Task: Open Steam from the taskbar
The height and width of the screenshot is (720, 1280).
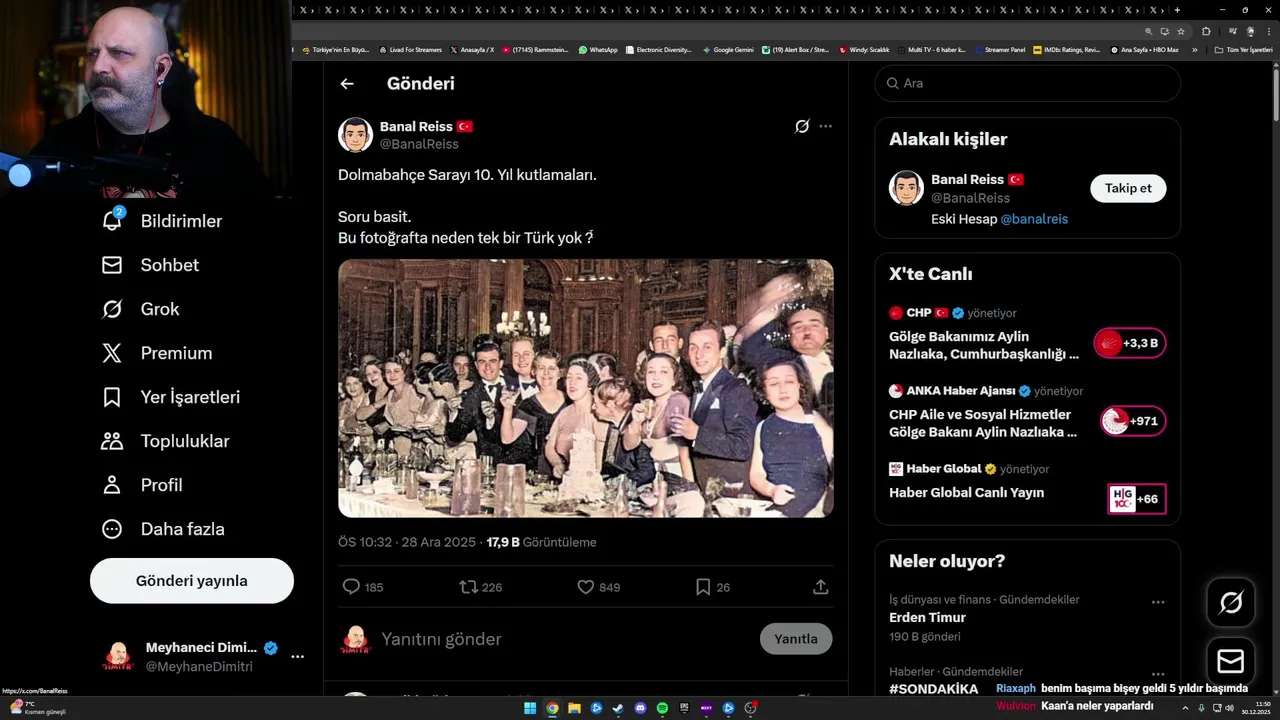Action: (x=618, y=708)
